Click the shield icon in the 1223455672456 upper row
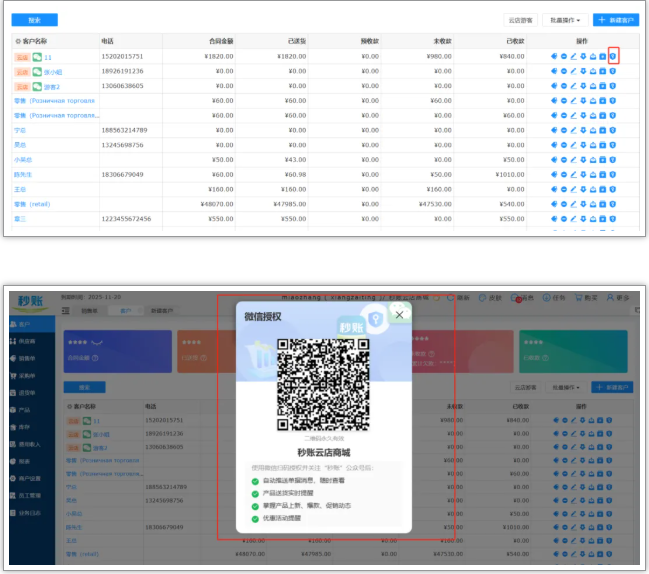The height and width of the screenshot is (574, 649). [x=613, y=219]
